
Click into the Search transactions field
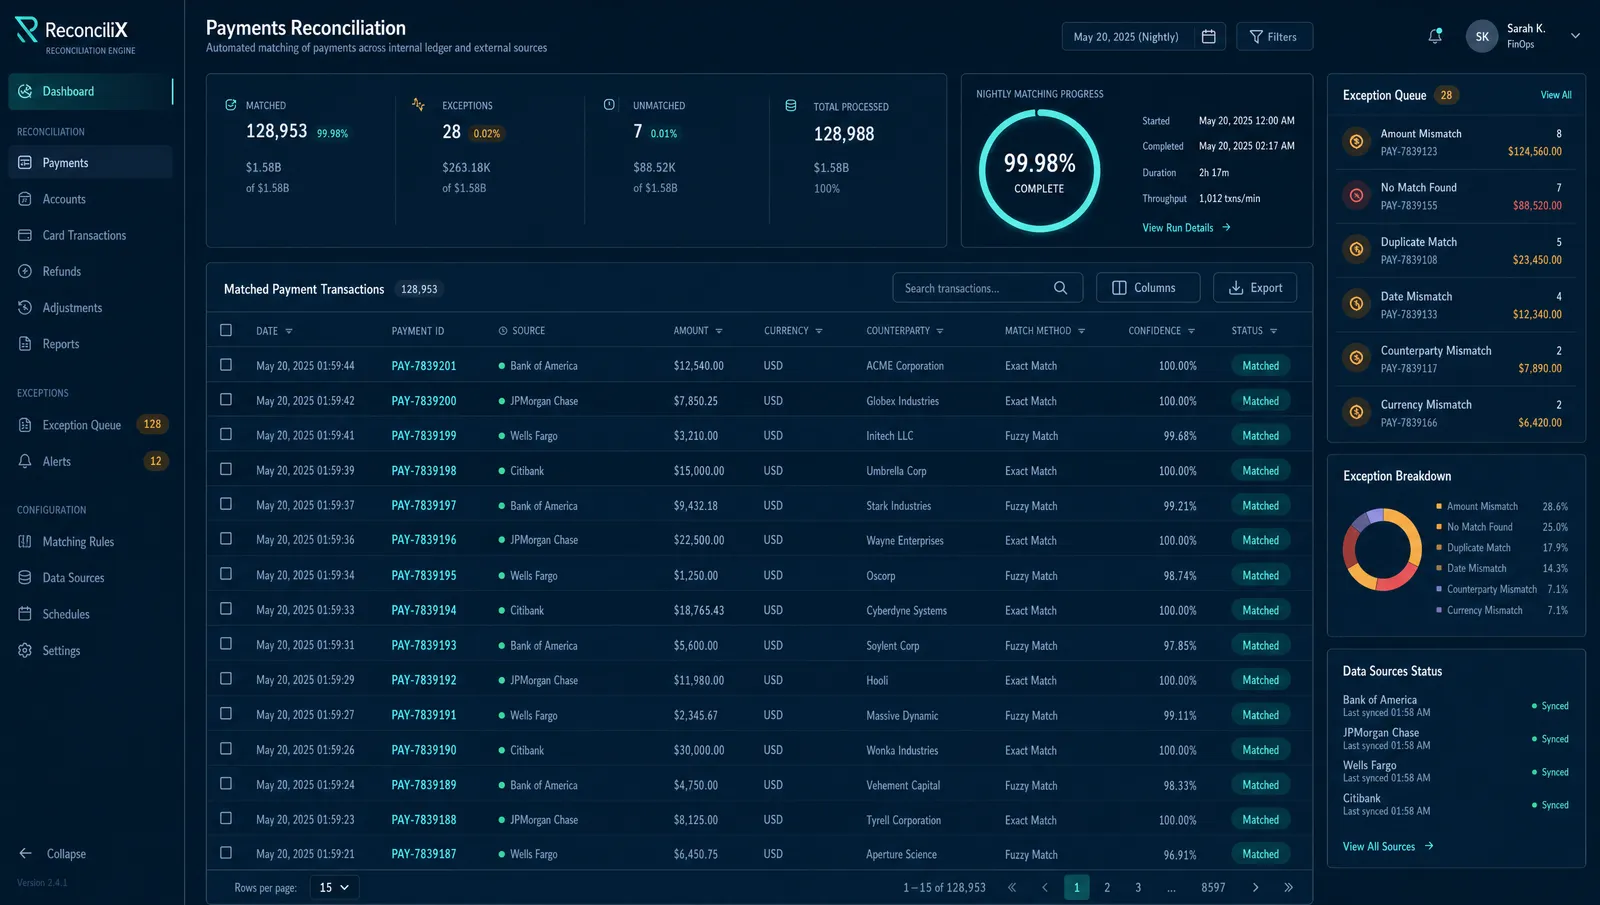(x=987, y=288)
